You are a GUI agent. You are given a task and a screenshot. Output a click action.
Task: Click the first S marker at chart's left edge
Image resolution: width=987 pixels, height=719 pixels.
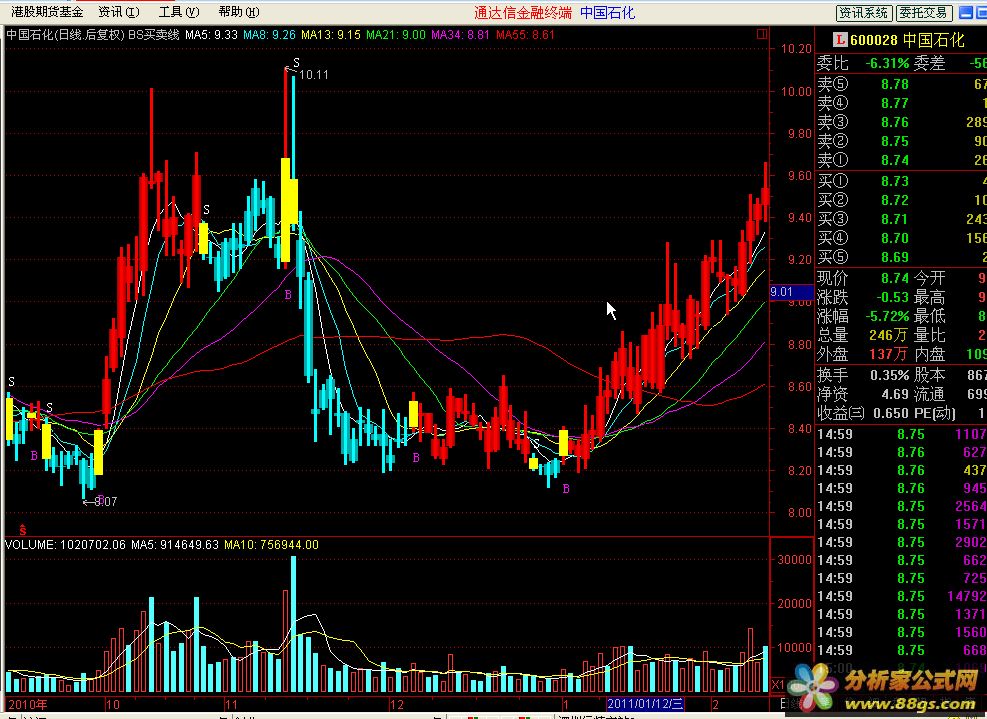11,382
